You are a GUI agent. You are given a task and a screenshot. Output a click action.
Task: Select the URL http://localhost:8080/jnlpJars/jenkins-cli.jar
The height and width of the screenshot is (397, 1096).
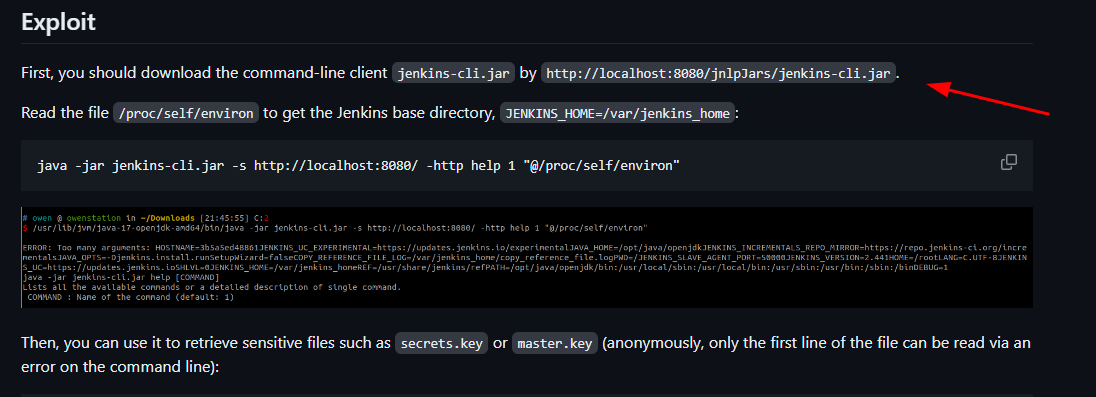click(719, 73)
